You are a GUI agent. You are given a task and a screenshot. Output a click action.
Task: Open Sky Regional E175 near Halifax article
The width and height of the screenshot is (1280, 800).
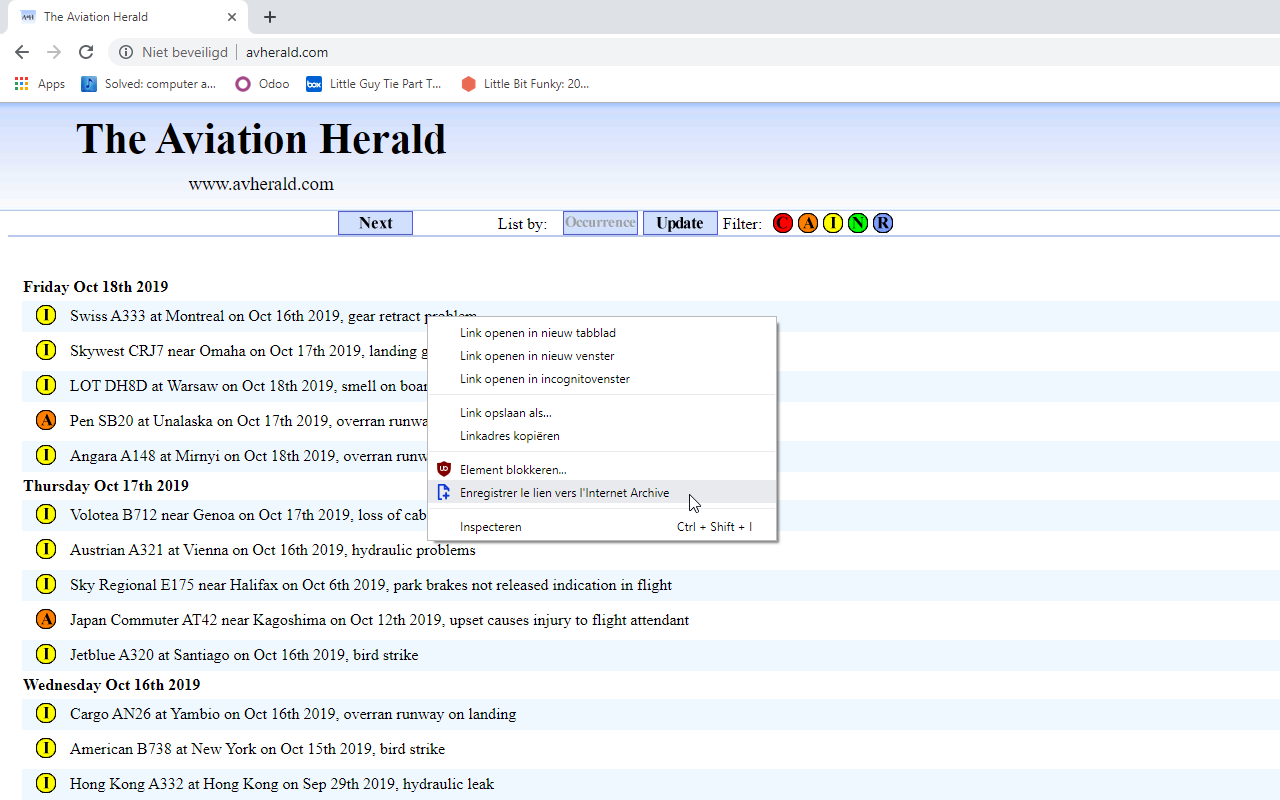pos(371,585)
